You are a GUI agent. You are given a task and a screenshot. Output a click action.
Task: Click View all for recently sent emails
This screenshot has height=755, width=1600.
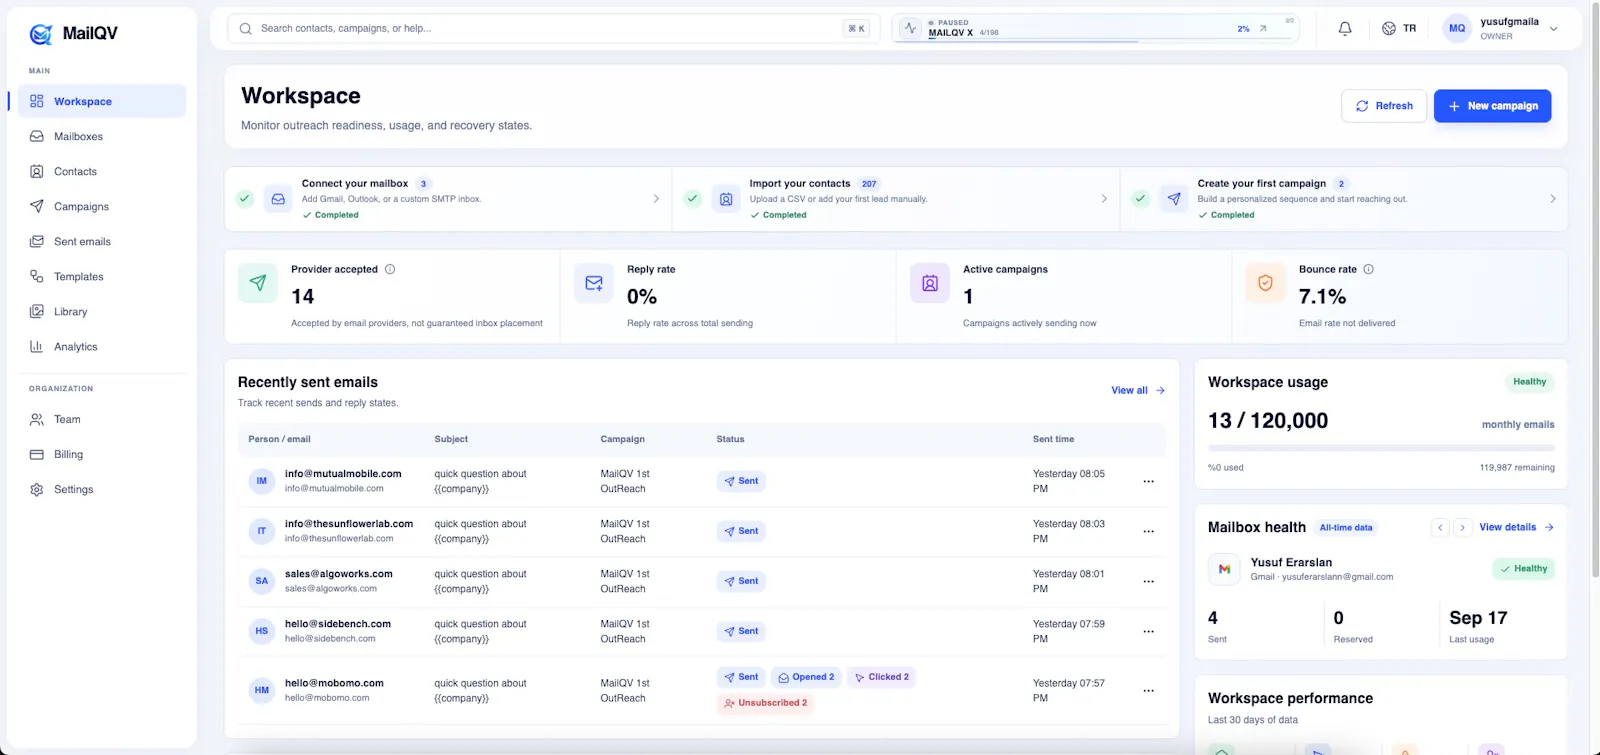pos(1138,391)
